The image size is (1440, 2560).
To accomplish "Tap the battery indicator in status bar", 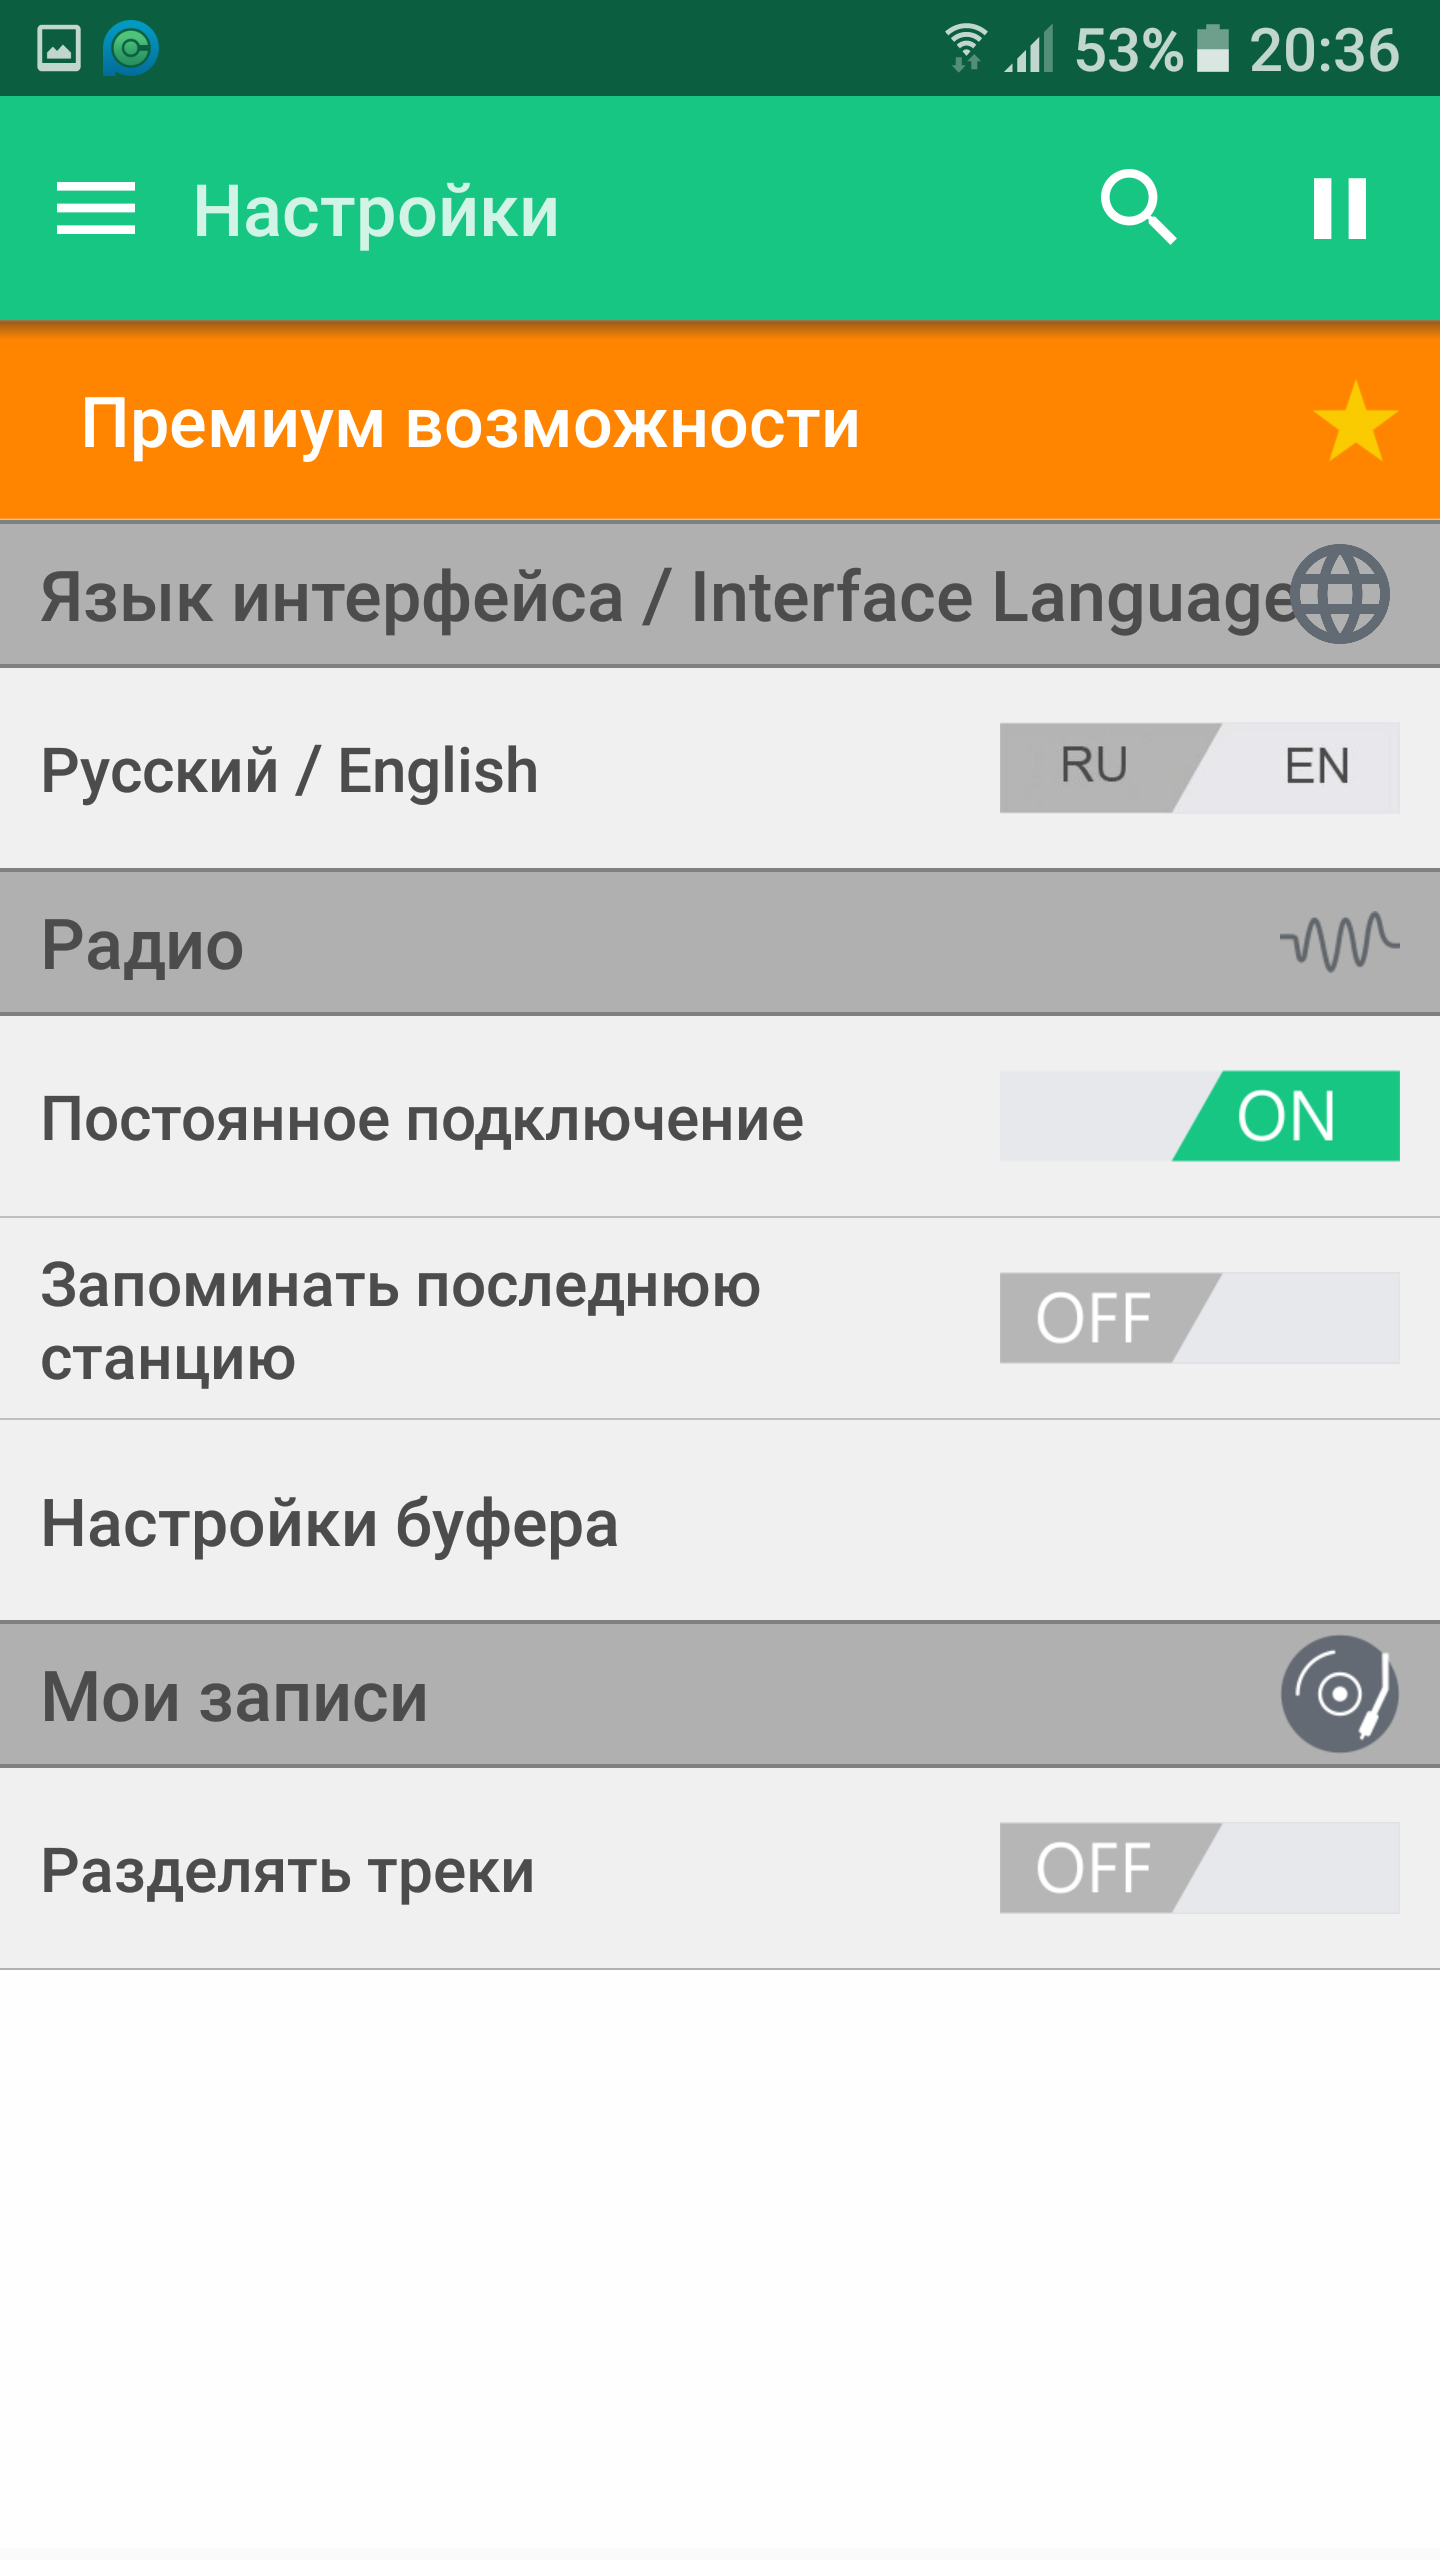I will click(x=1213, y=48).
